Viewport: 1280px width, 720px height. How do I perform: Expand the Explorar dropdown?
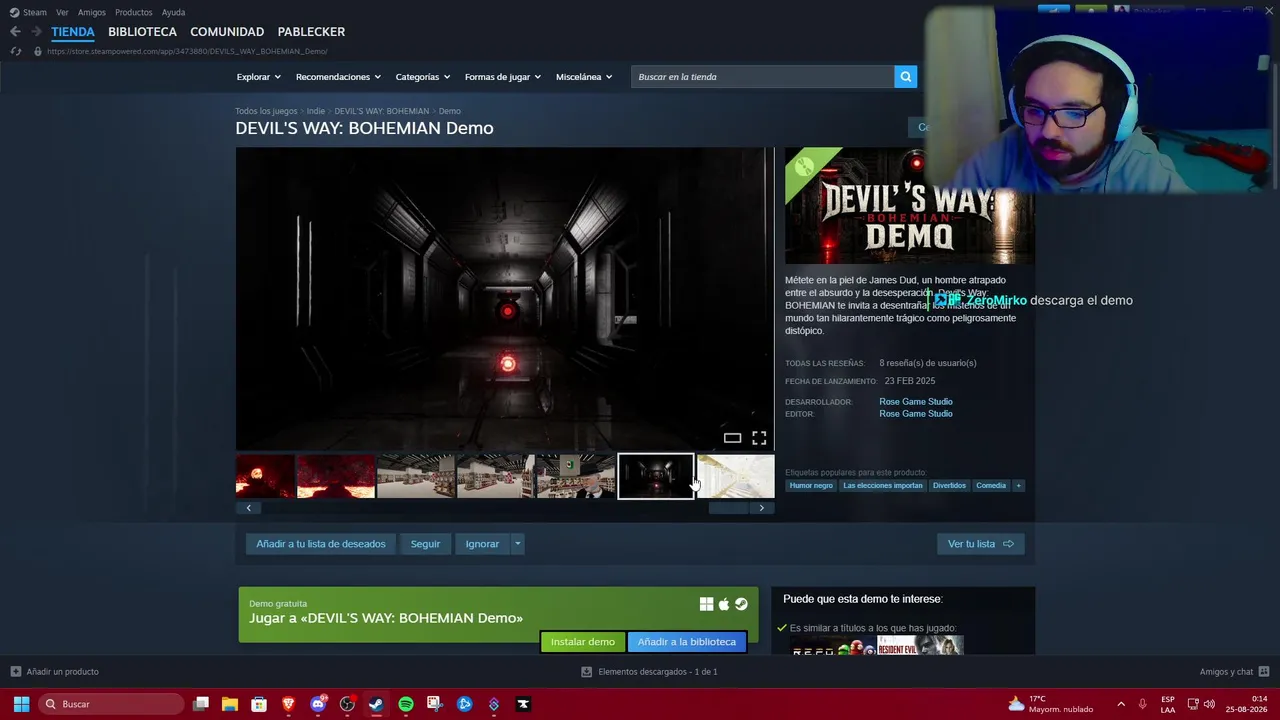tap(259, 77)
